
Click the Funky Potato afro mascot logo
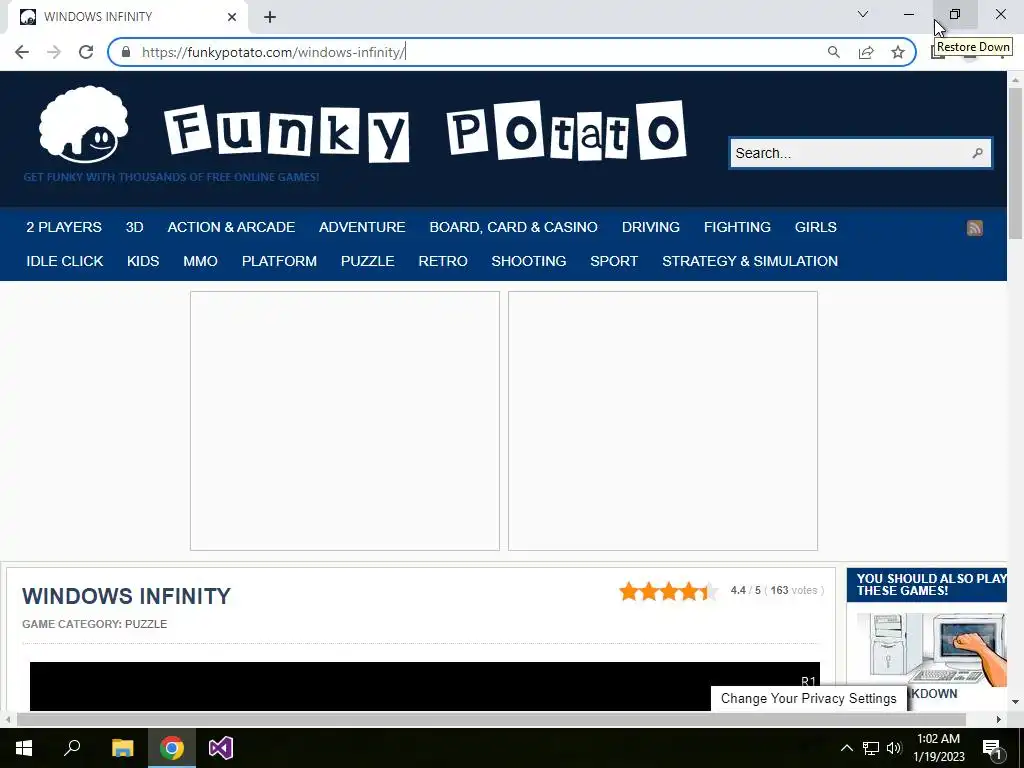[x=83, y=124]
